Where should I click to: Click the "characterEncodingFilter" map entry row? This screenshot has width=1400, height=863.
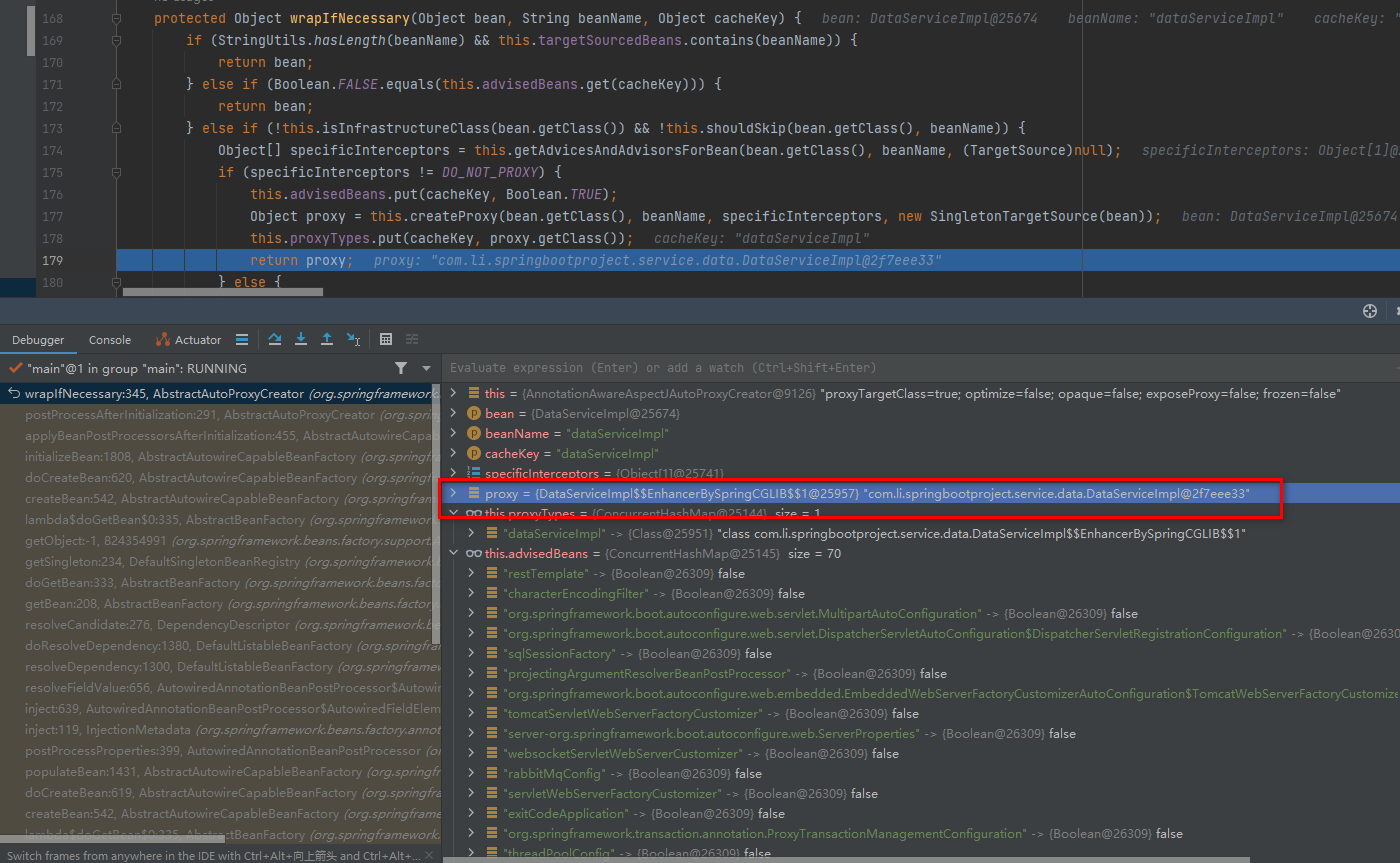point(920,594)
